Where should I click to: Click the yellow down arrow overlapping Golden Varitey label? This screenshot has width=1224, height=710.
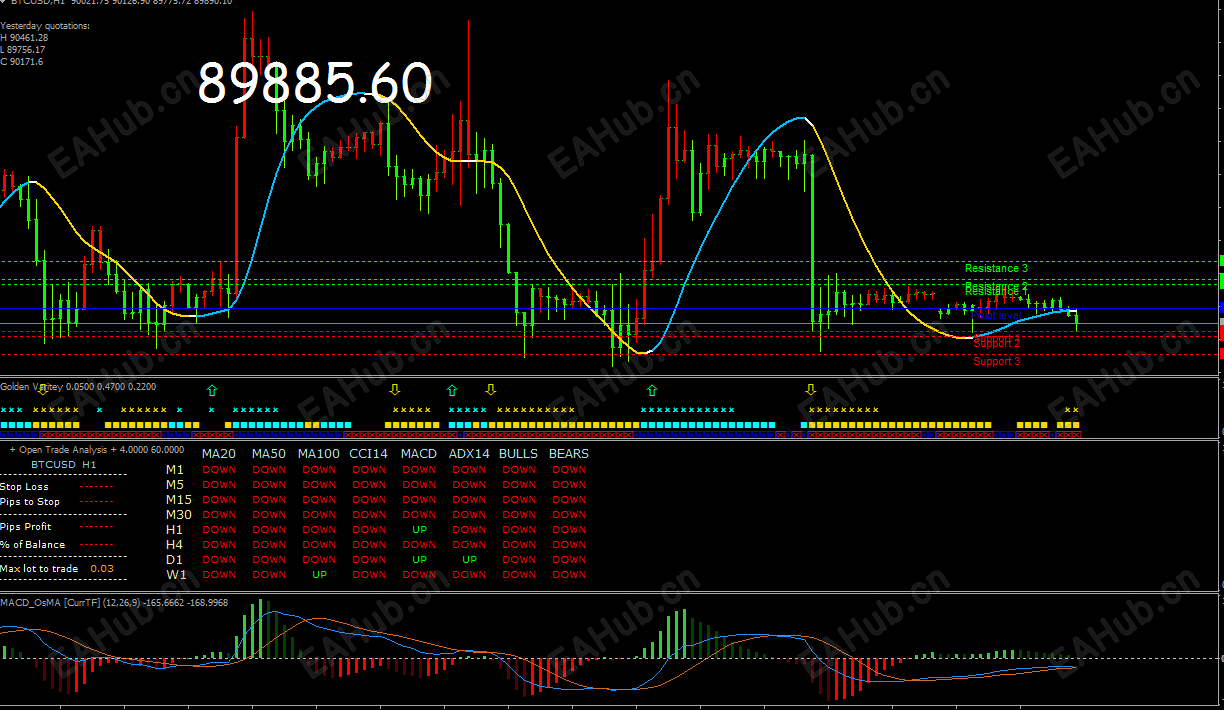point(42,389)
